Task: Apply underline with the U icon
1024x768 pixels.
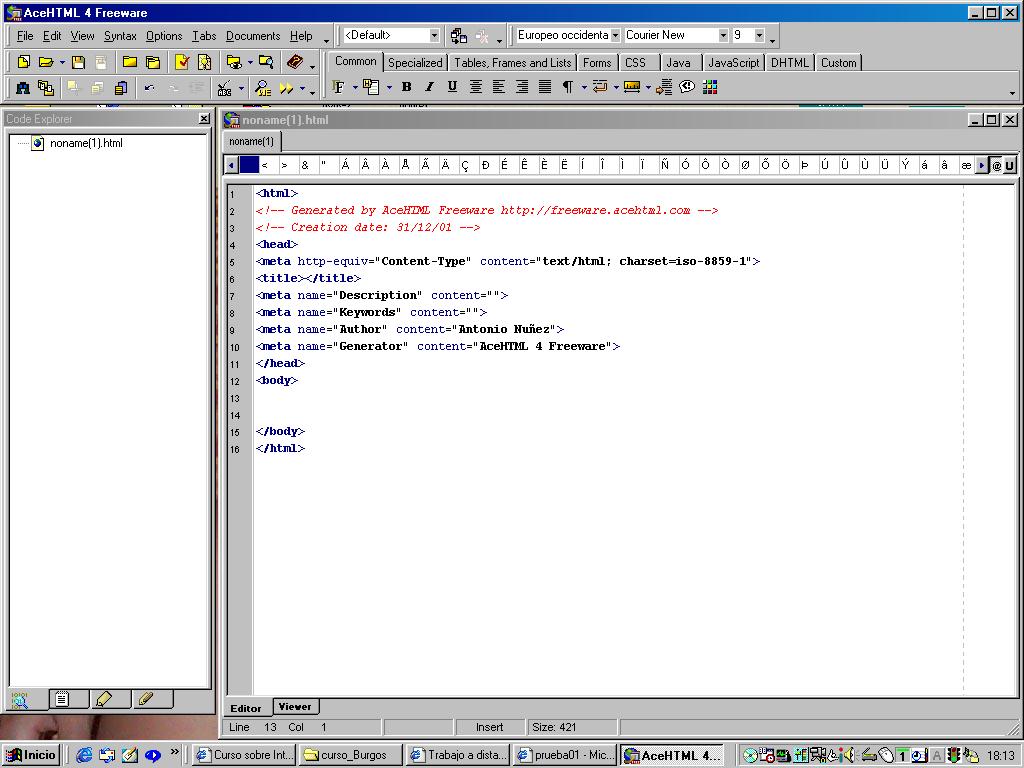Action: (452, 87)
